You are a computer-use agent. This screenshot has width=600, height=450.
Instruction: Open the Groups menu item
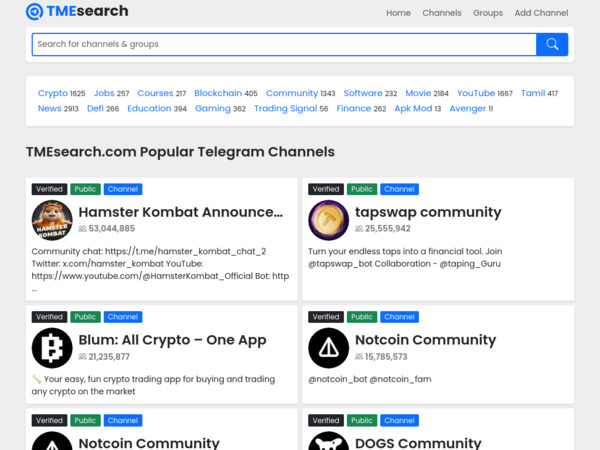[488, 13]
